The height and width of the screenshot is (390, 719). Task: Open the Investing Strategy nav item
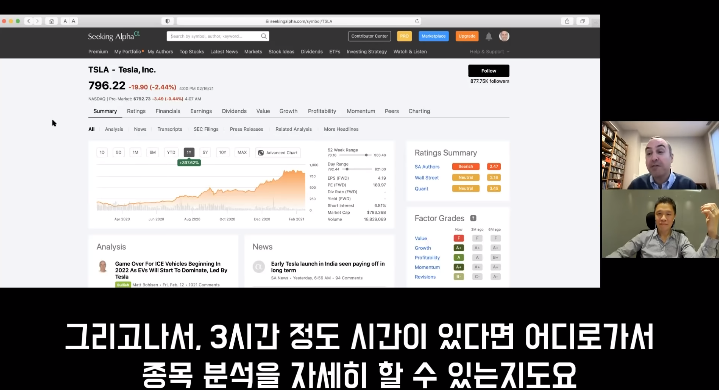click(367, 52)
